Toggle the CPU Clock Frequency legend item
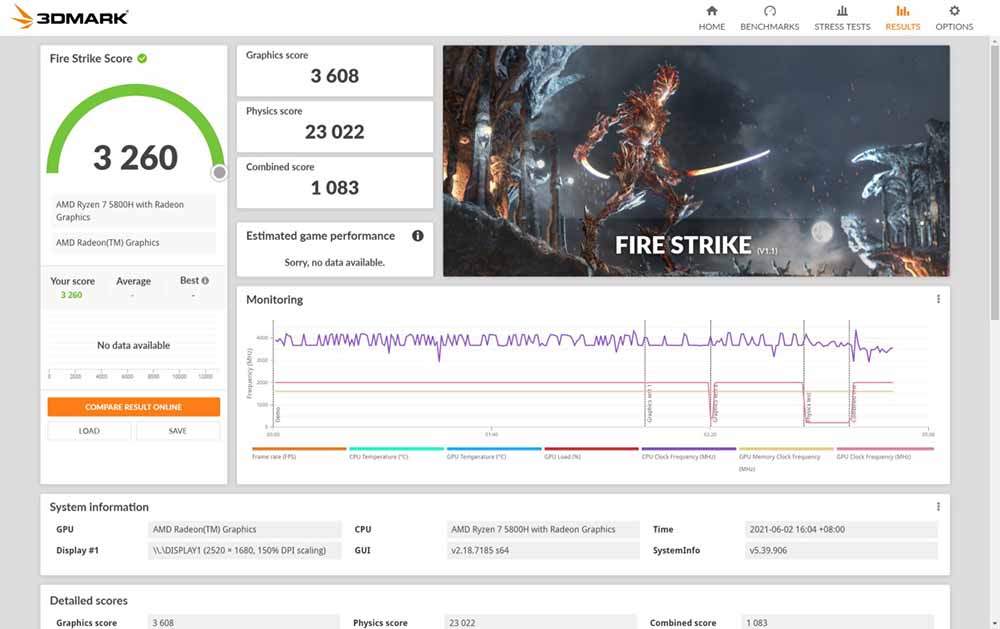This screenshot has height=629, width=1000. [x=689, y=453]
